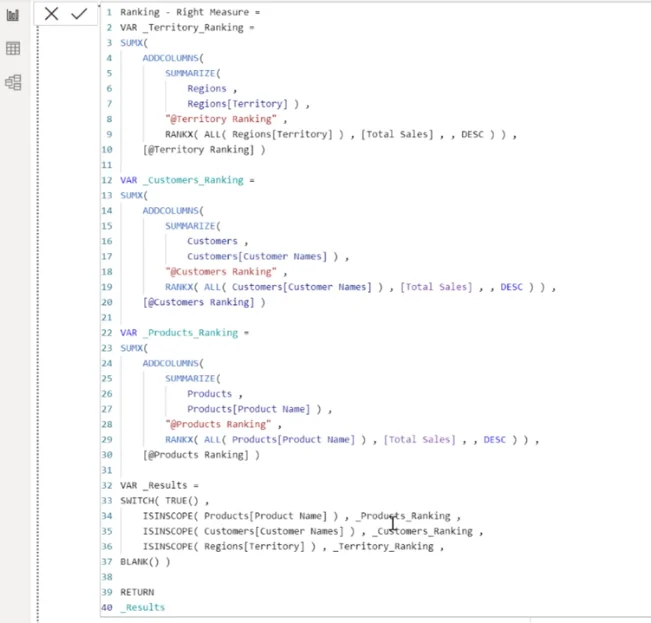Click ADDCOLUMNS on line 24
651x623 pixels.
(x=171, y=364)
